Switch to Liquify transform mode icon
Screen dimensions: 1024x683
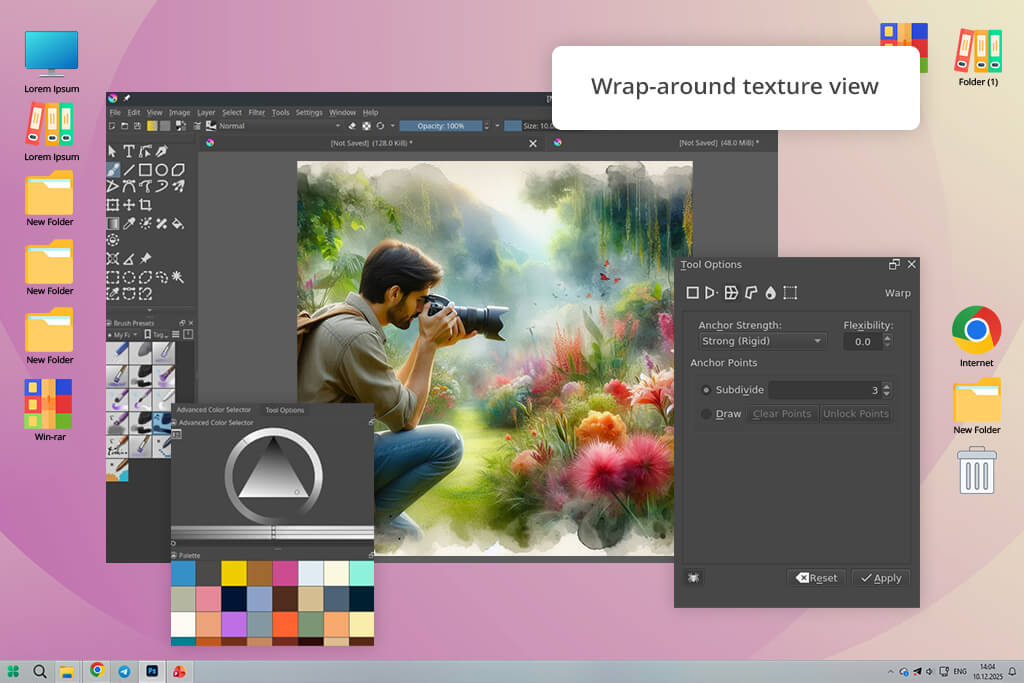pos(770,293)
